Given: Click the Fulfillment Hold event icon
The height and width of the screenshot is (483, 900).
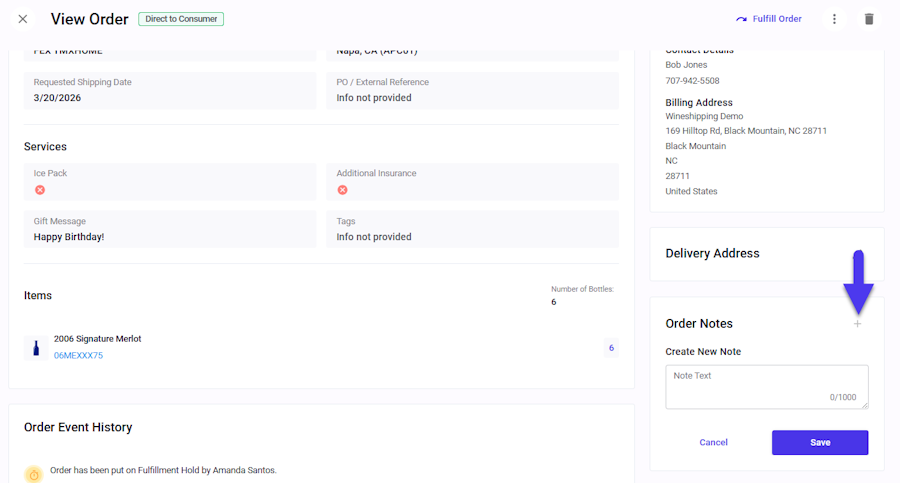Looking at the screenshot, I should click(x=34, y=474).
